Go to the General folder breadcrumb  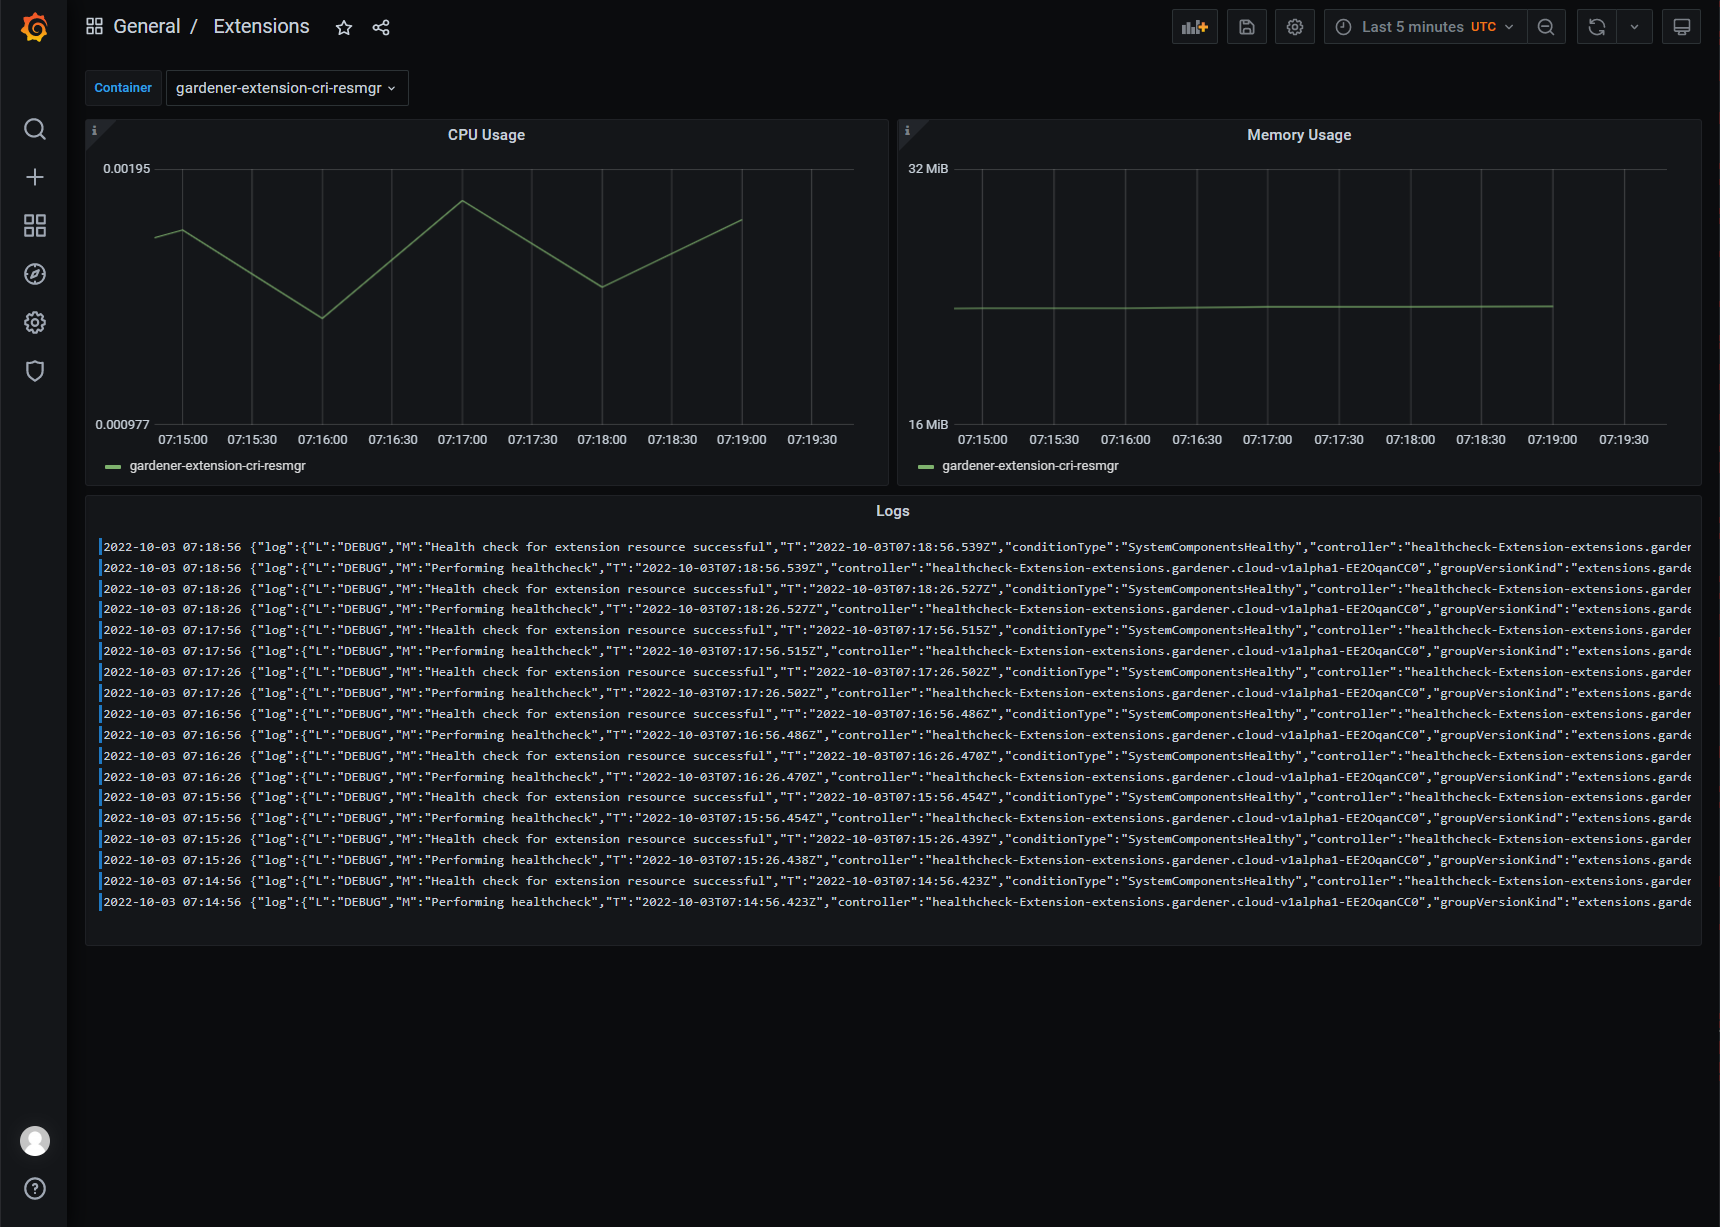pyautogui.click(x=147, y=27)
